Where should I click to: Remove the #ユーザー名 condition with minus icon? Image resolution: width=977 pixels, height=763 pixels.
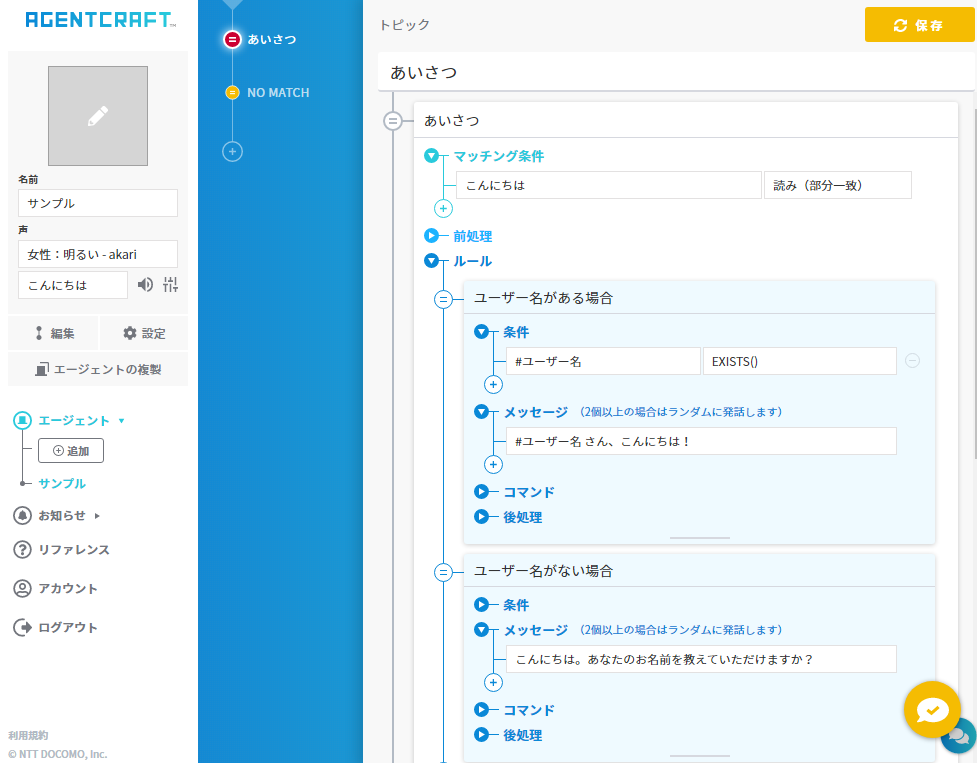pyautogui.click(x=912, y=361)
